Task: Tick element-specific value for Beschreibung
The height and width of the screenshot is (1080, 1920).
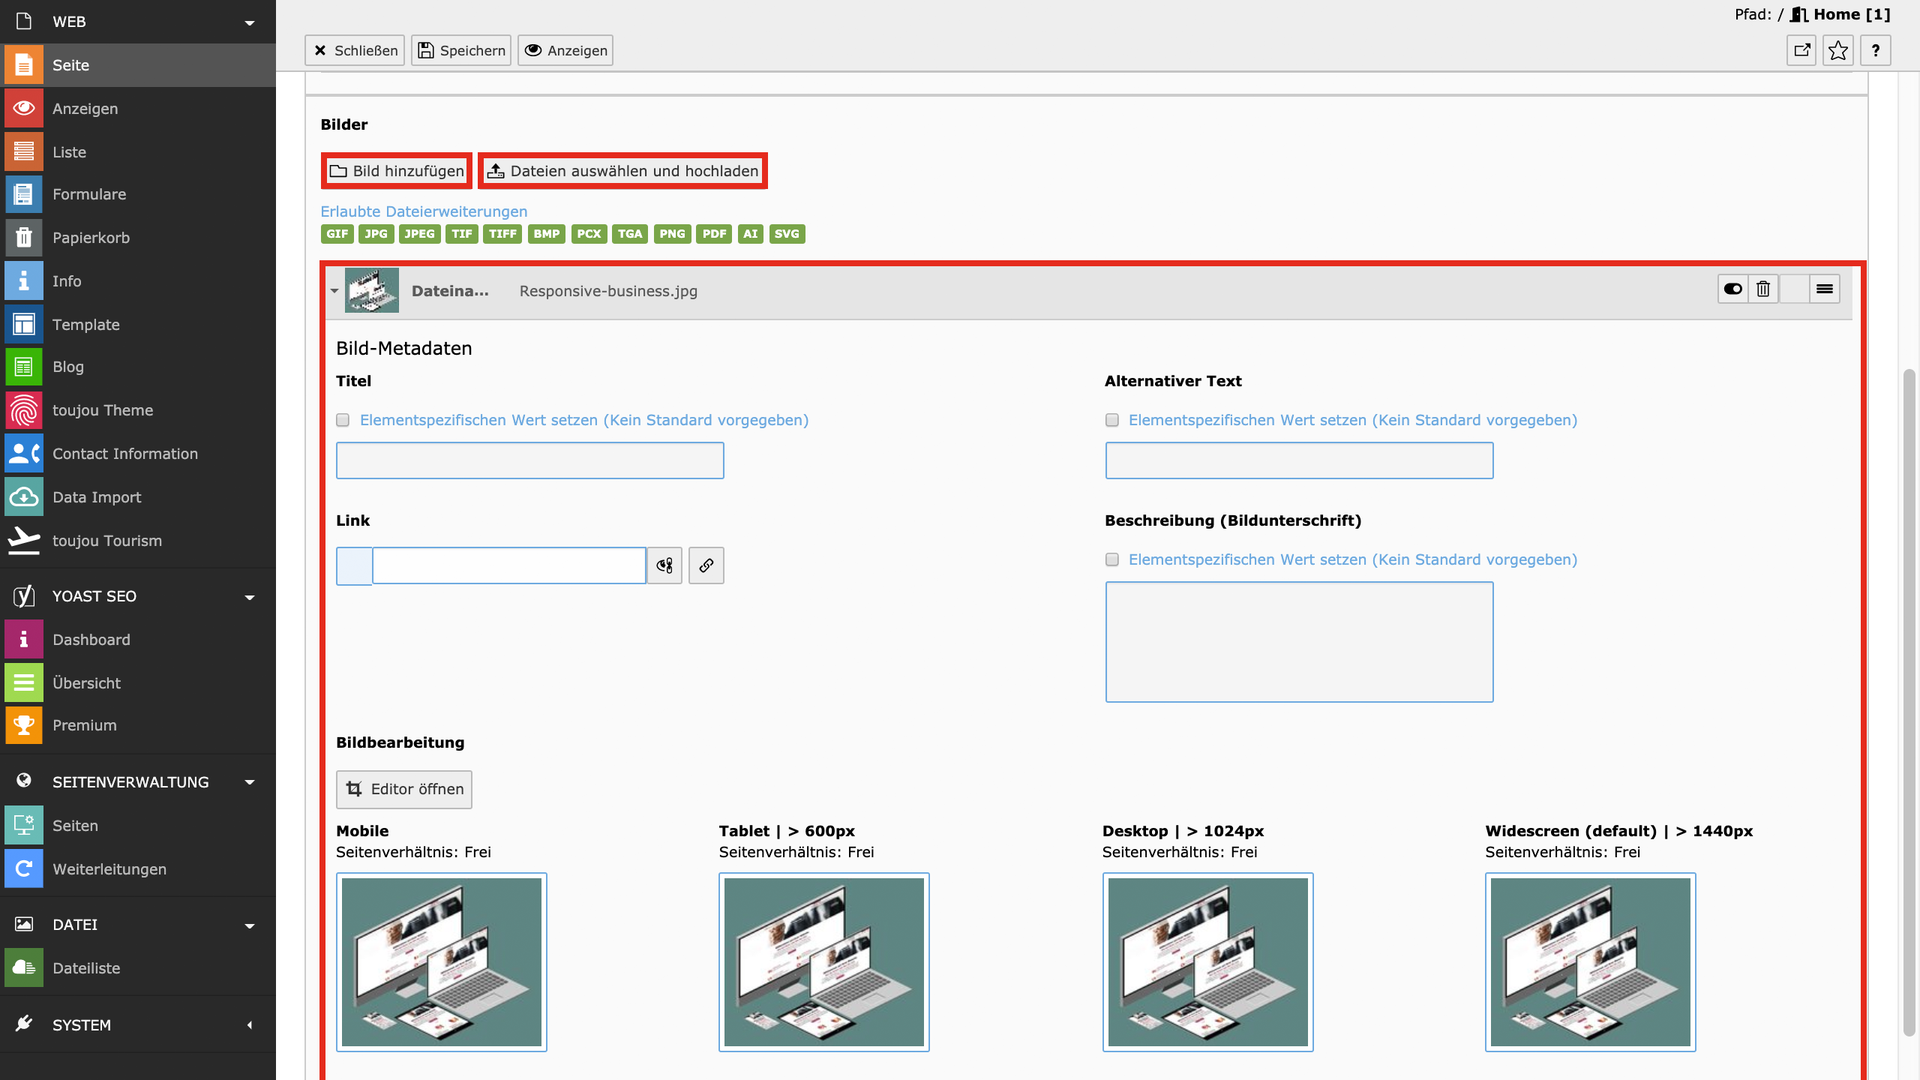Action: (x=1112, y=560)
